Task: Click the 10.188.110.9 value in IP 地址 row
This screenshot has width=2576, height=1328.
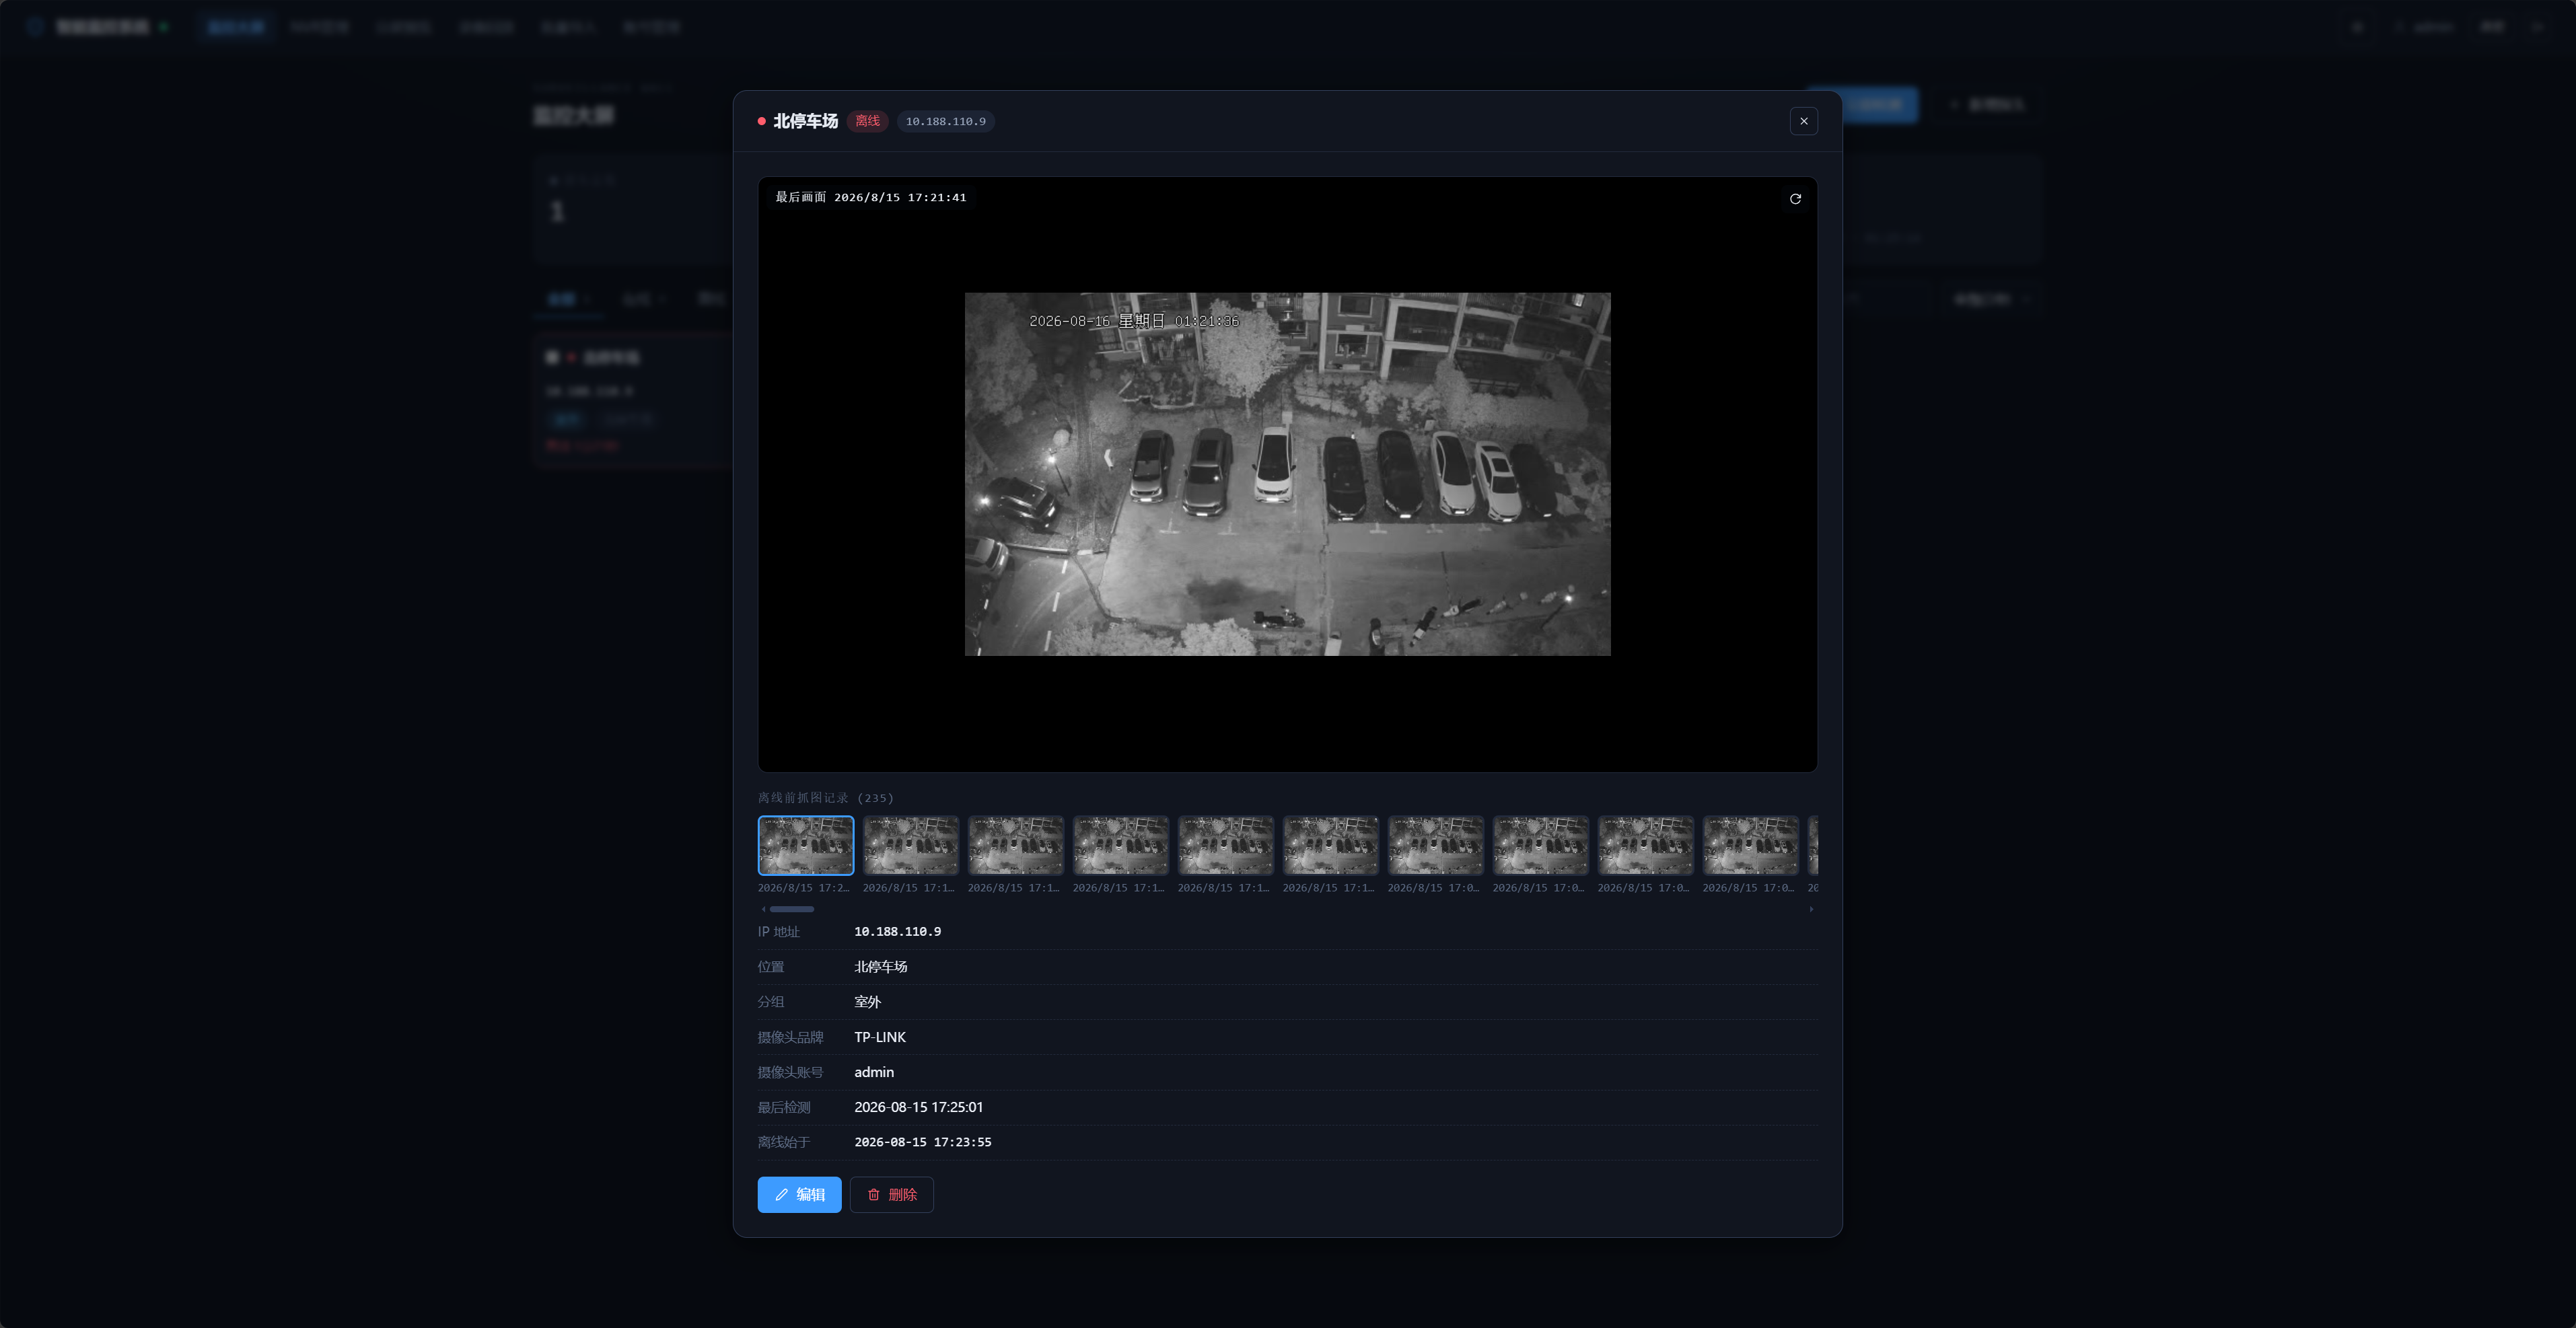Action: coord(897,931)
